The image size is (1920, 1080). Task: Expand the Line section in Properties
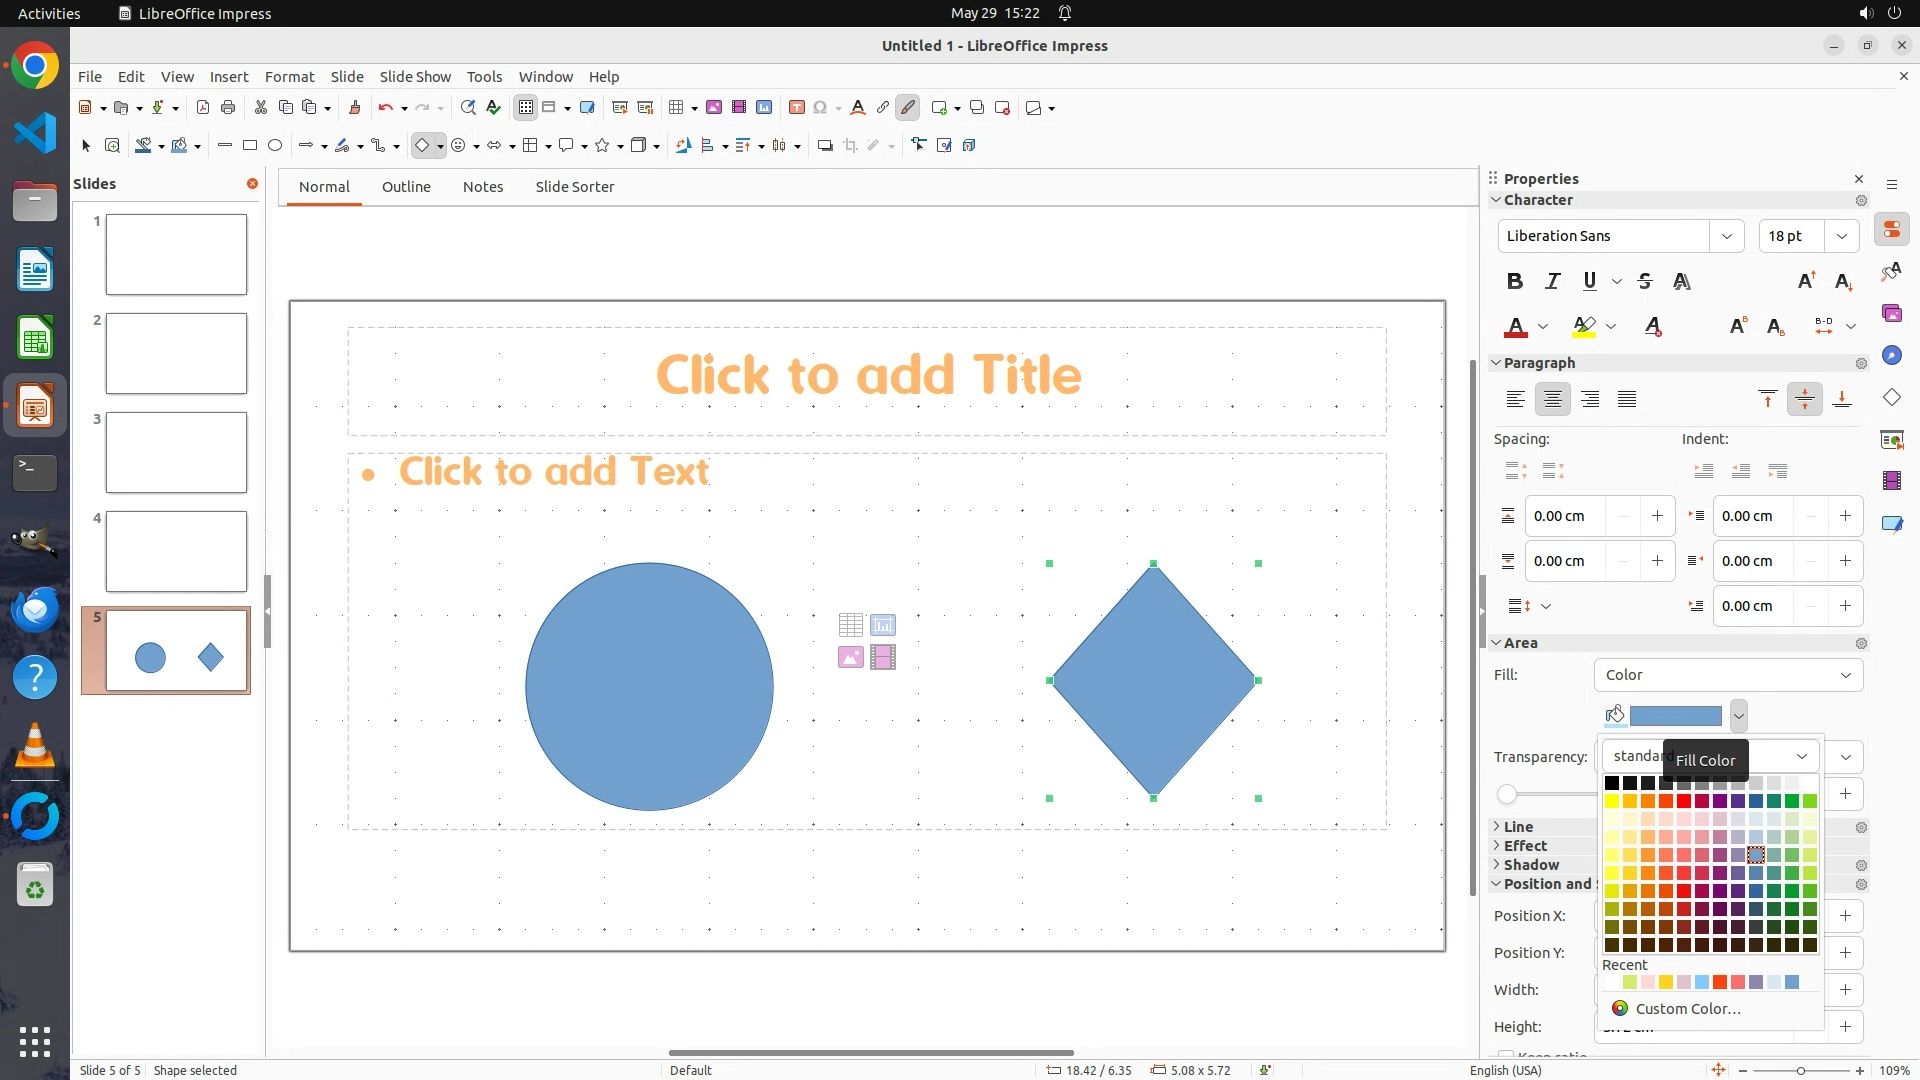pyautogui.click(x=1518, y=827)
